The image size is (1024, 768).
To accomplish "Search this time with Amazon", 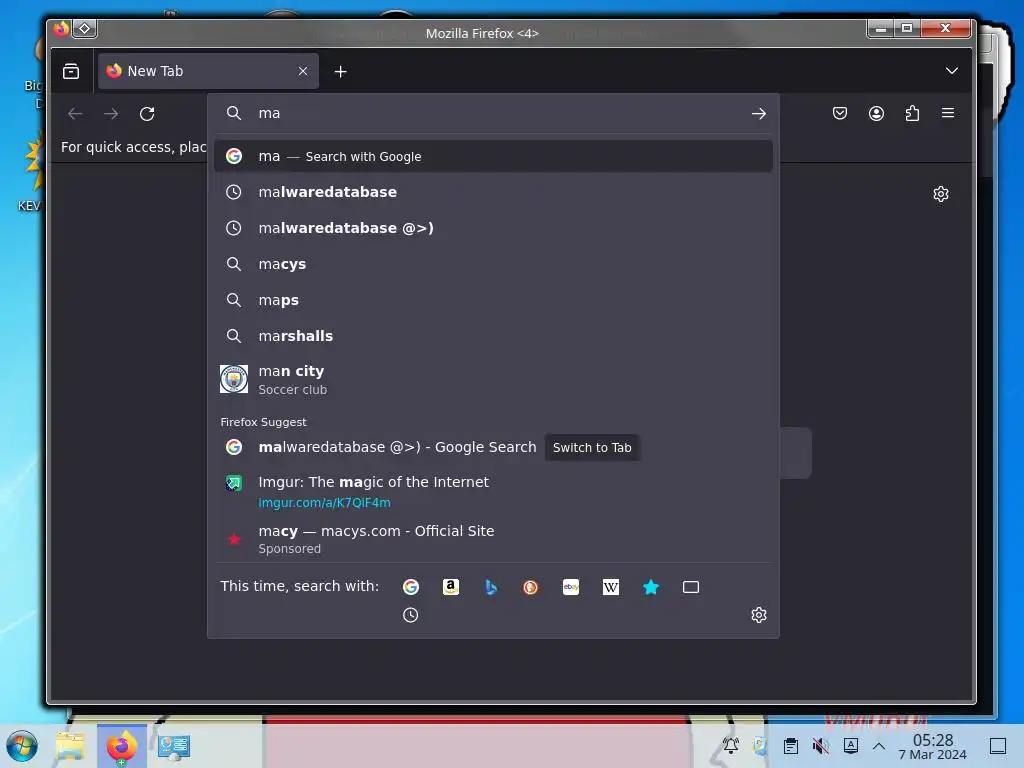I will [x=451, y=587].
